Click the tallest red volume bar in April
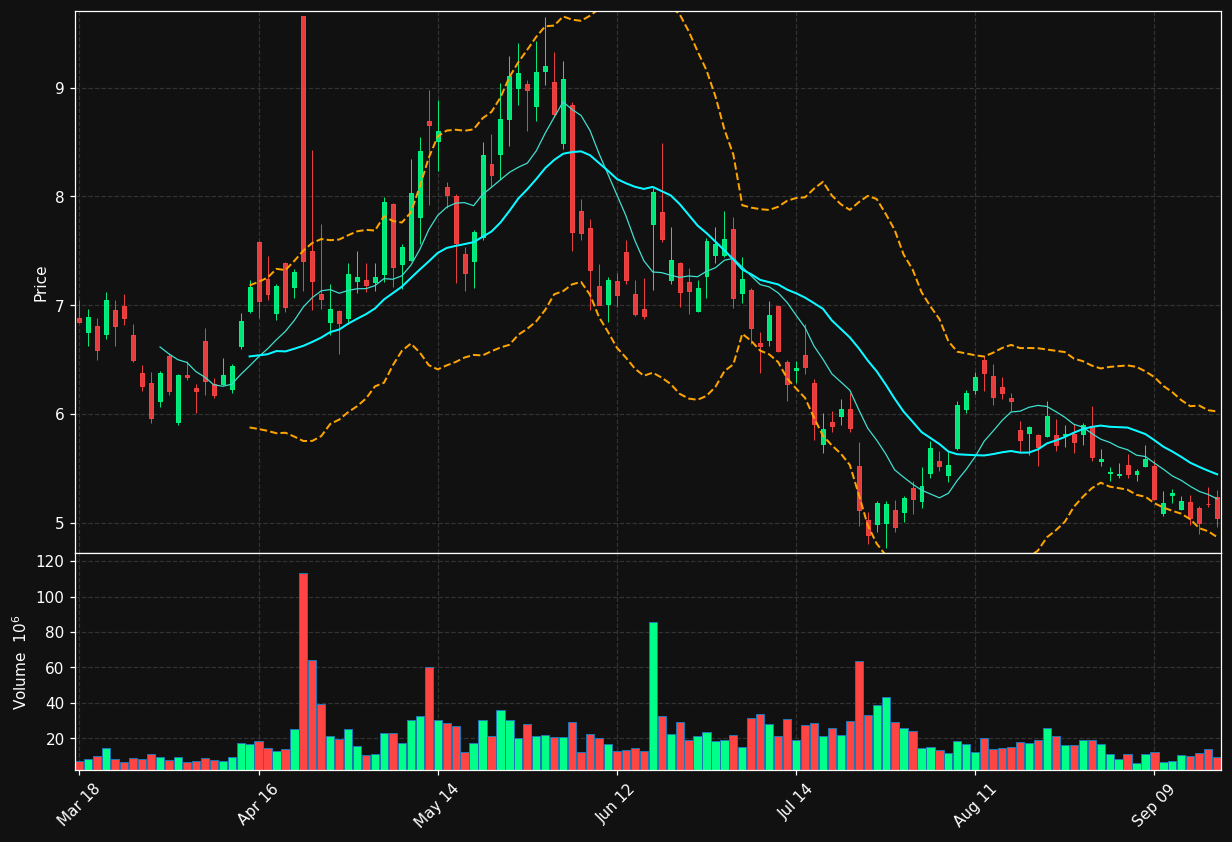Screen dimensions: 1232x842 coord(303,671)
